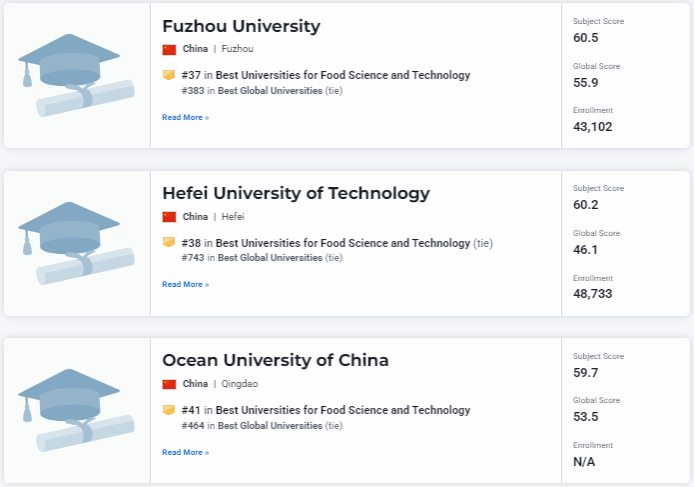The image size is (694, 487).
Task: Open the Hefei University of Technology title link
Action: pos(296,193)
